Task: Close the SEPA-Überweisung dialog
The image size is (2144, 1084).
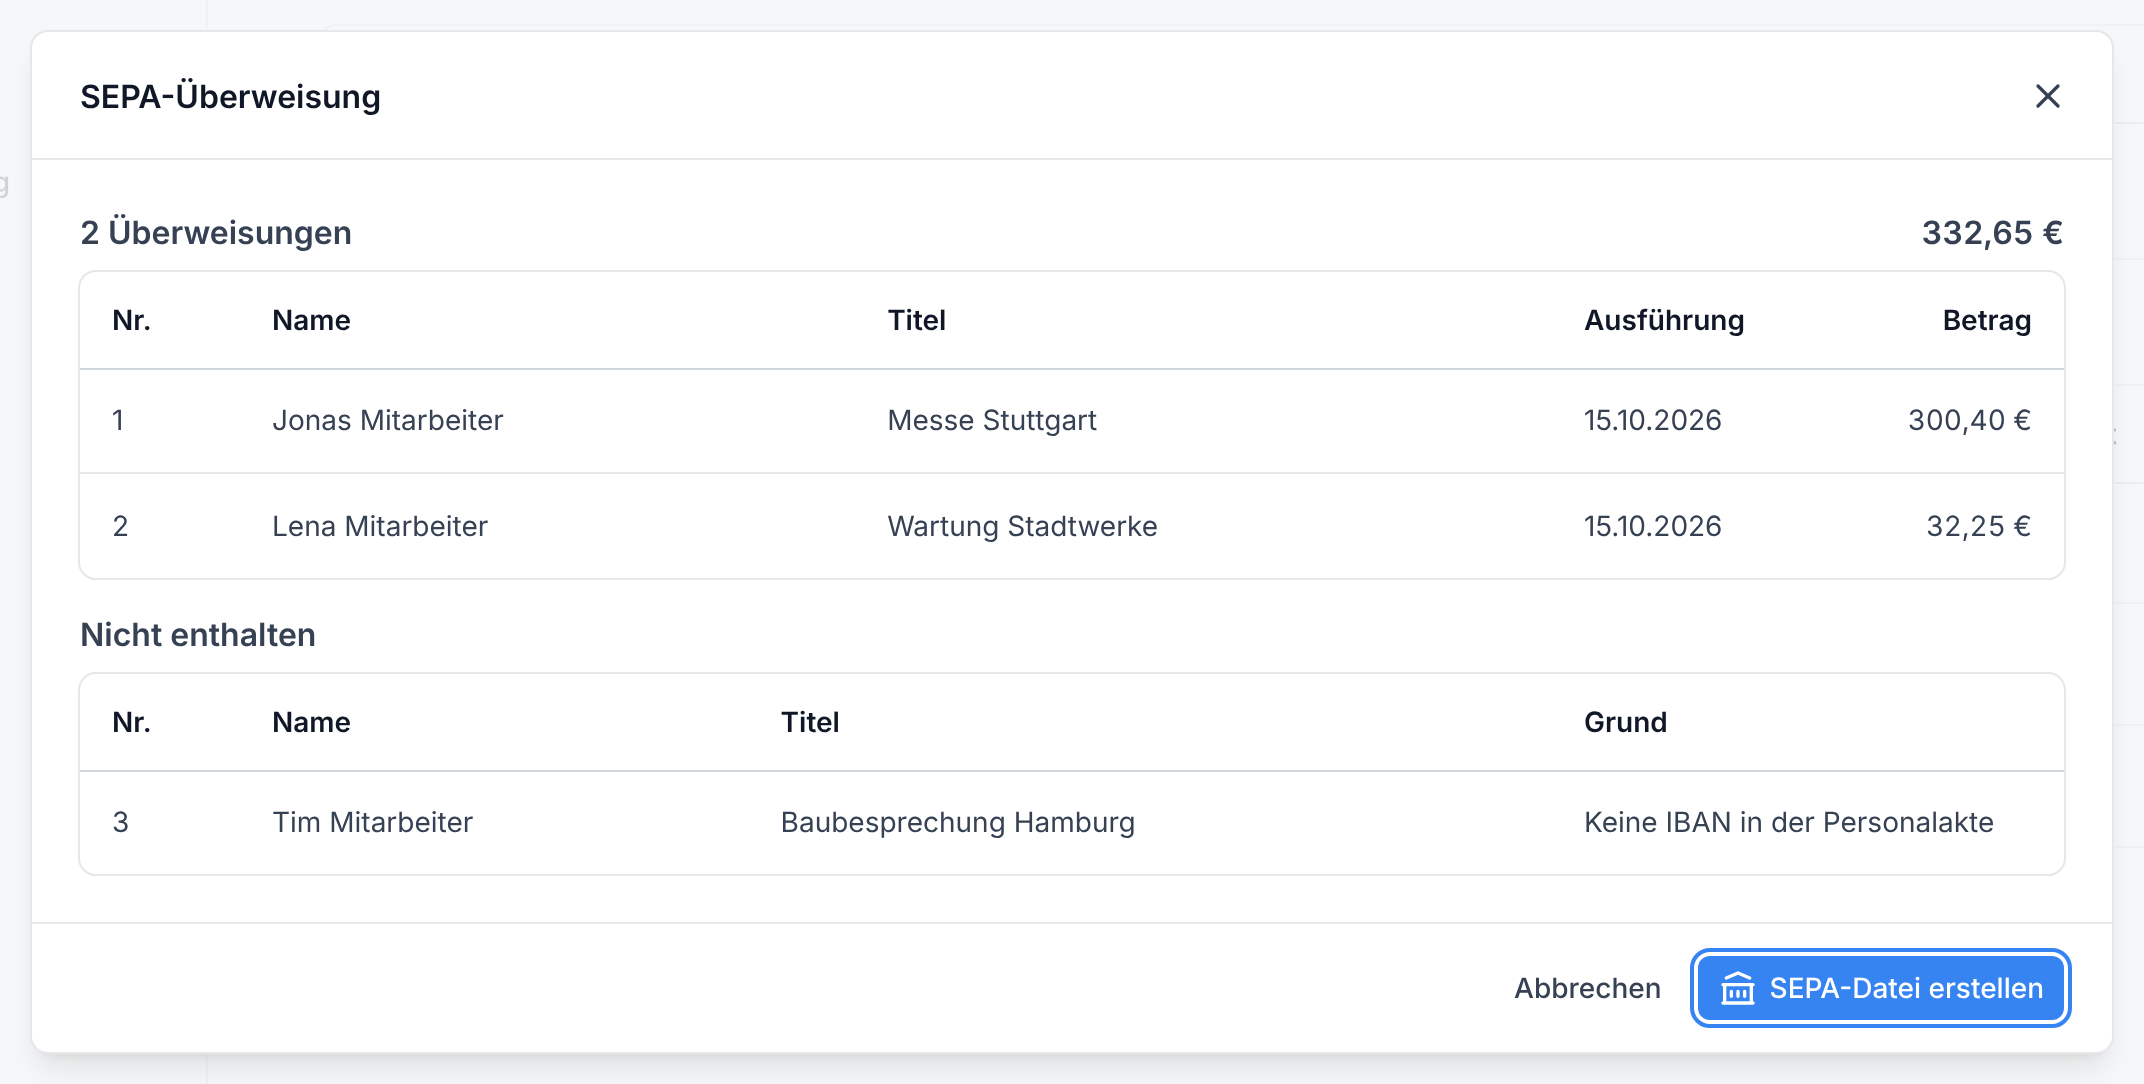Action: tap(2047, 96)
